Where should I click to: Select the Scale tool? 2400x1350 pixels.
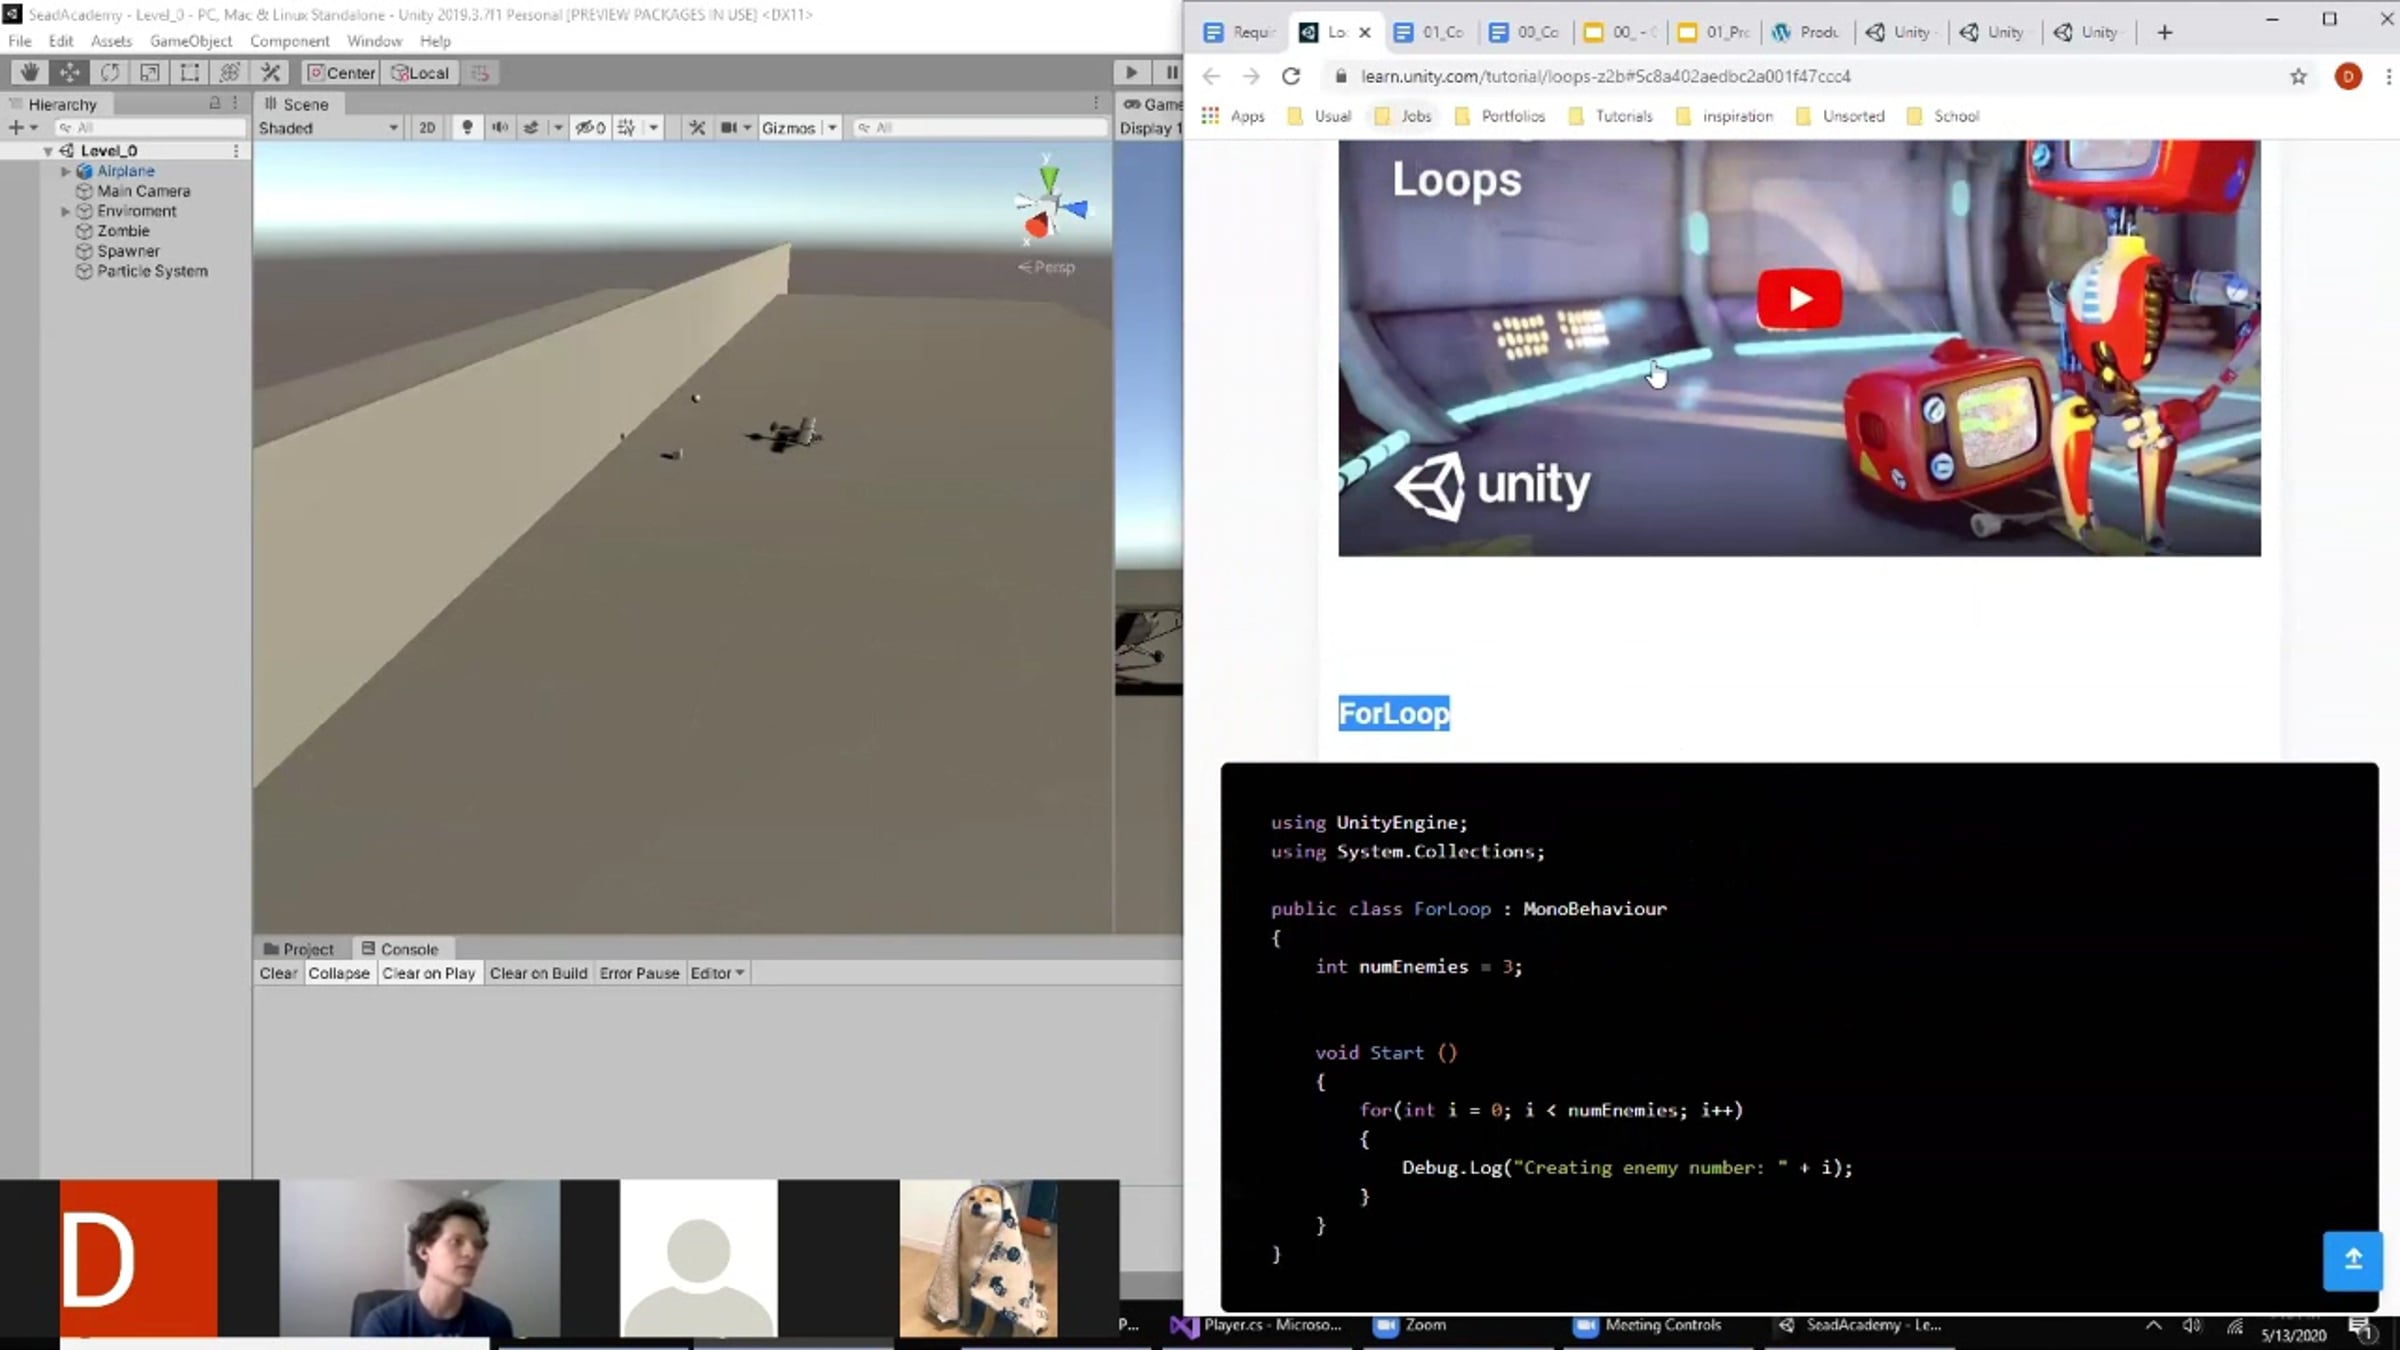click(150, 73)
